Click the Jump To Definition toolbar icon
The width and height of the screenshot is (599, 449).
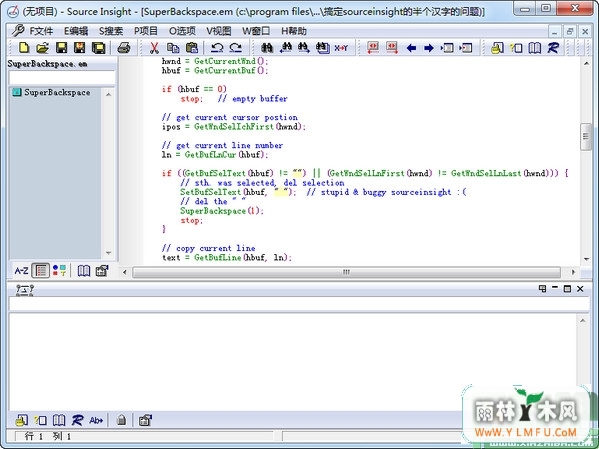click(447, 48)
